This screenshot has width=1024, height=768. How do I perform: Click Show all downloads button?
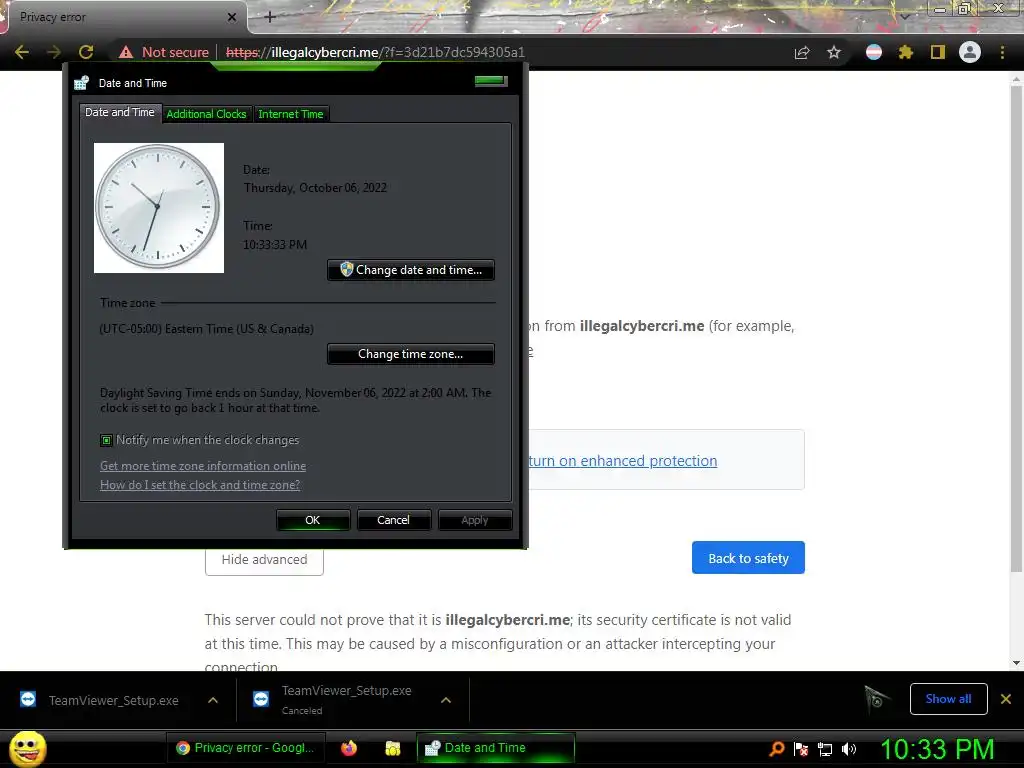pyautogui.click(x=948, y=699)
